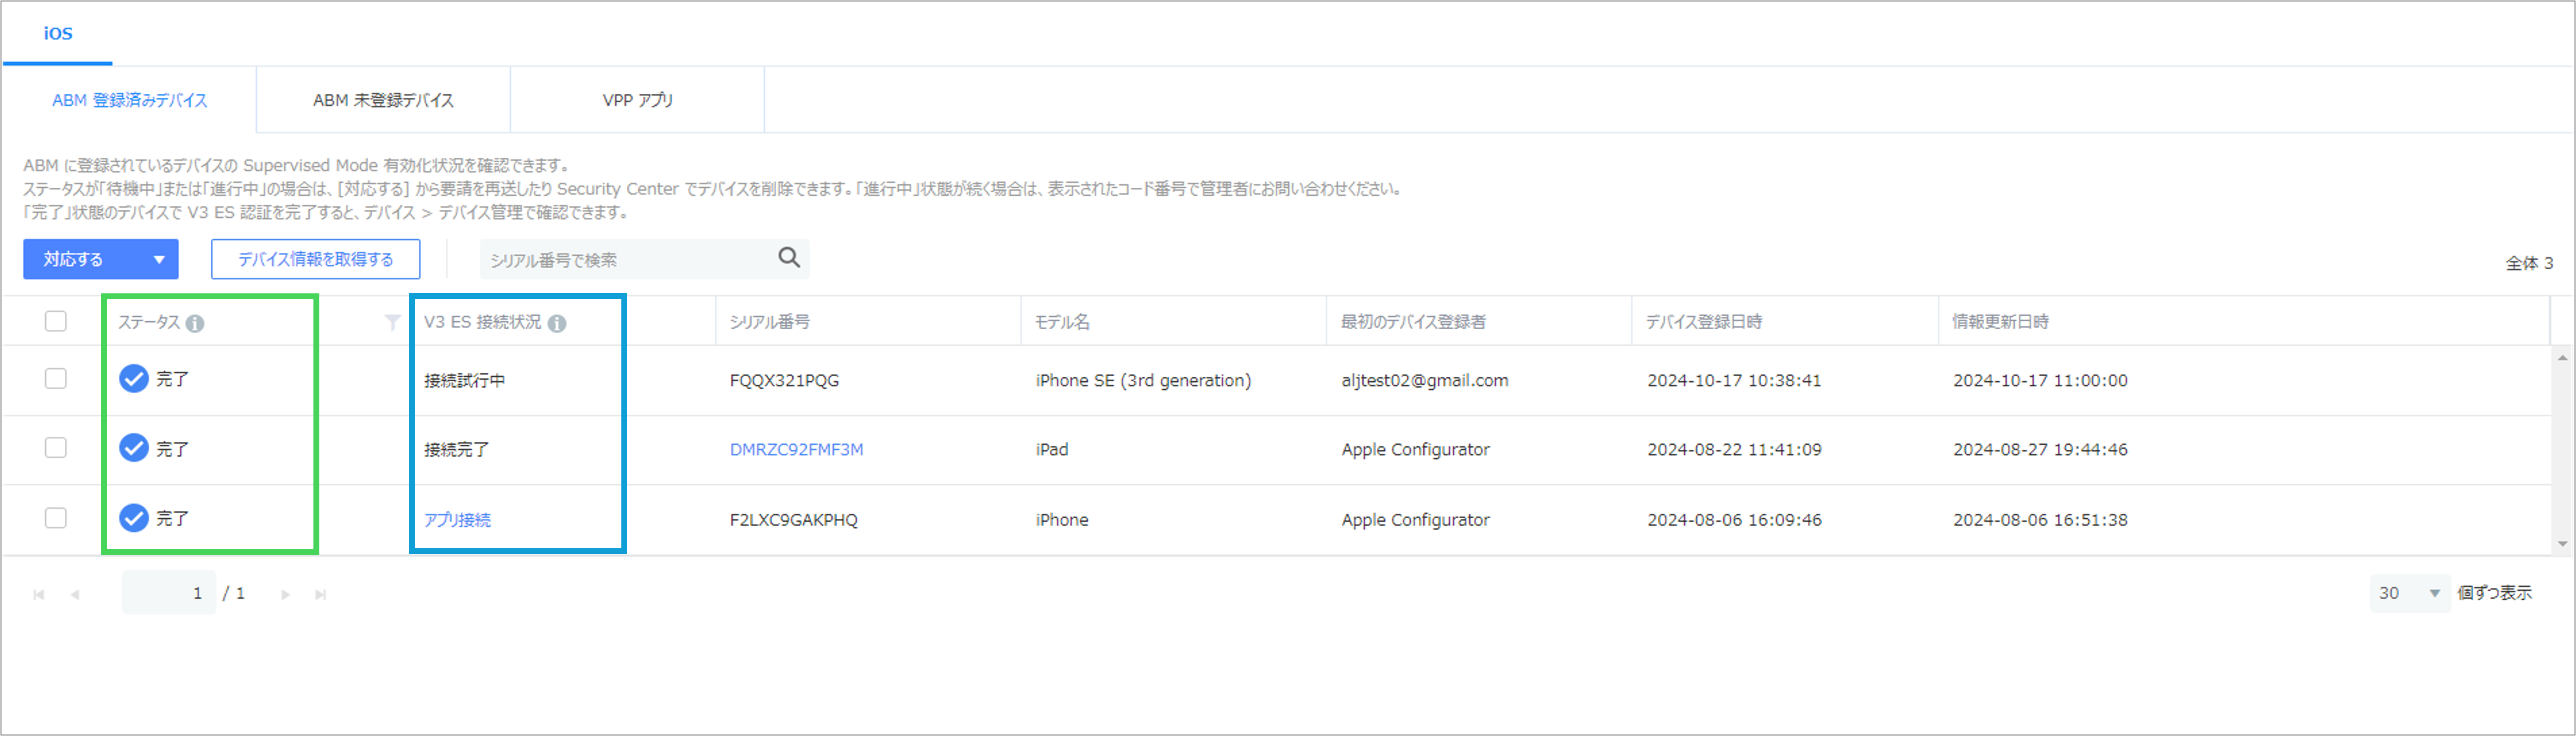
Task: Click デバイス情報を取得する button
Action: click(315, 259)
